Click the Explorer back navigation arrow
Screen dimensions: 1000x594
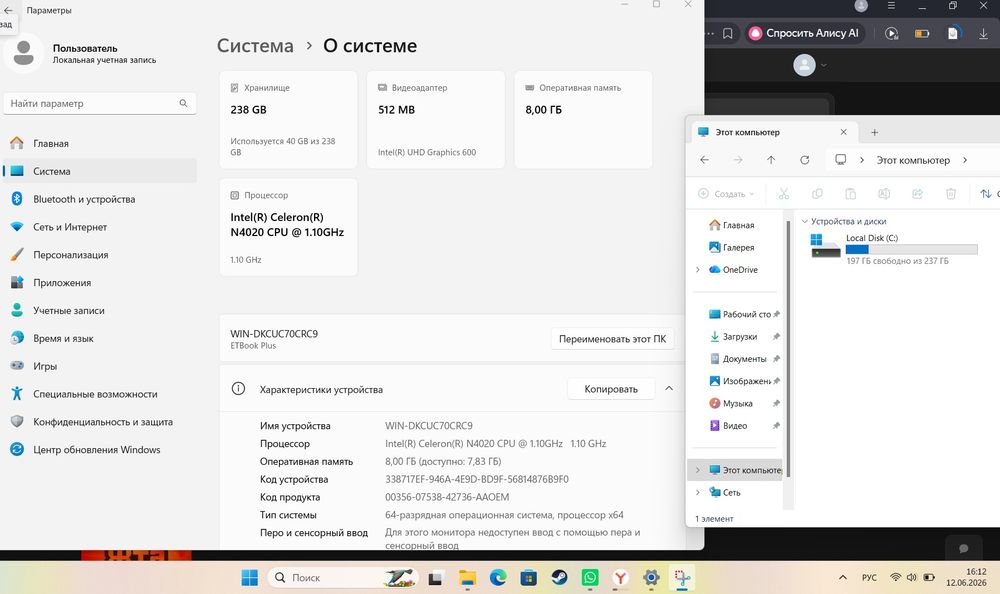pos(704,160)
